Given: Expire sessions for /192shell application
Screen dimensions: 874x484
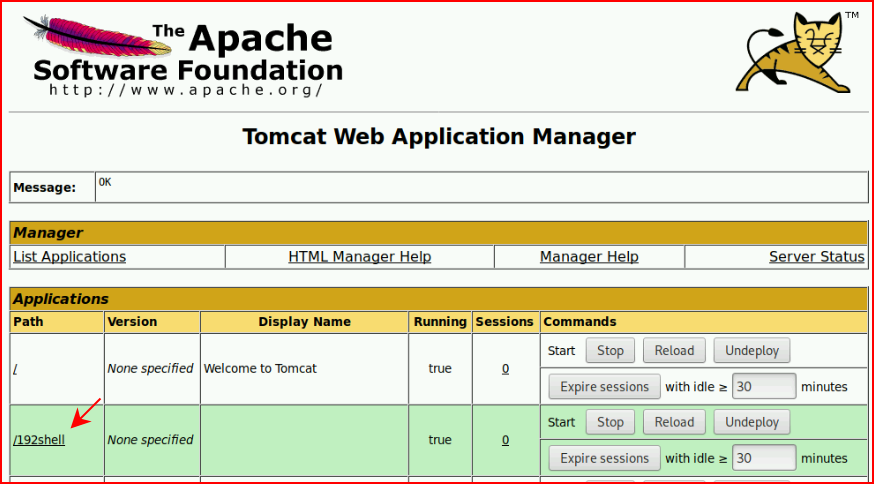Looking at the screenshot, I should 604,458.
